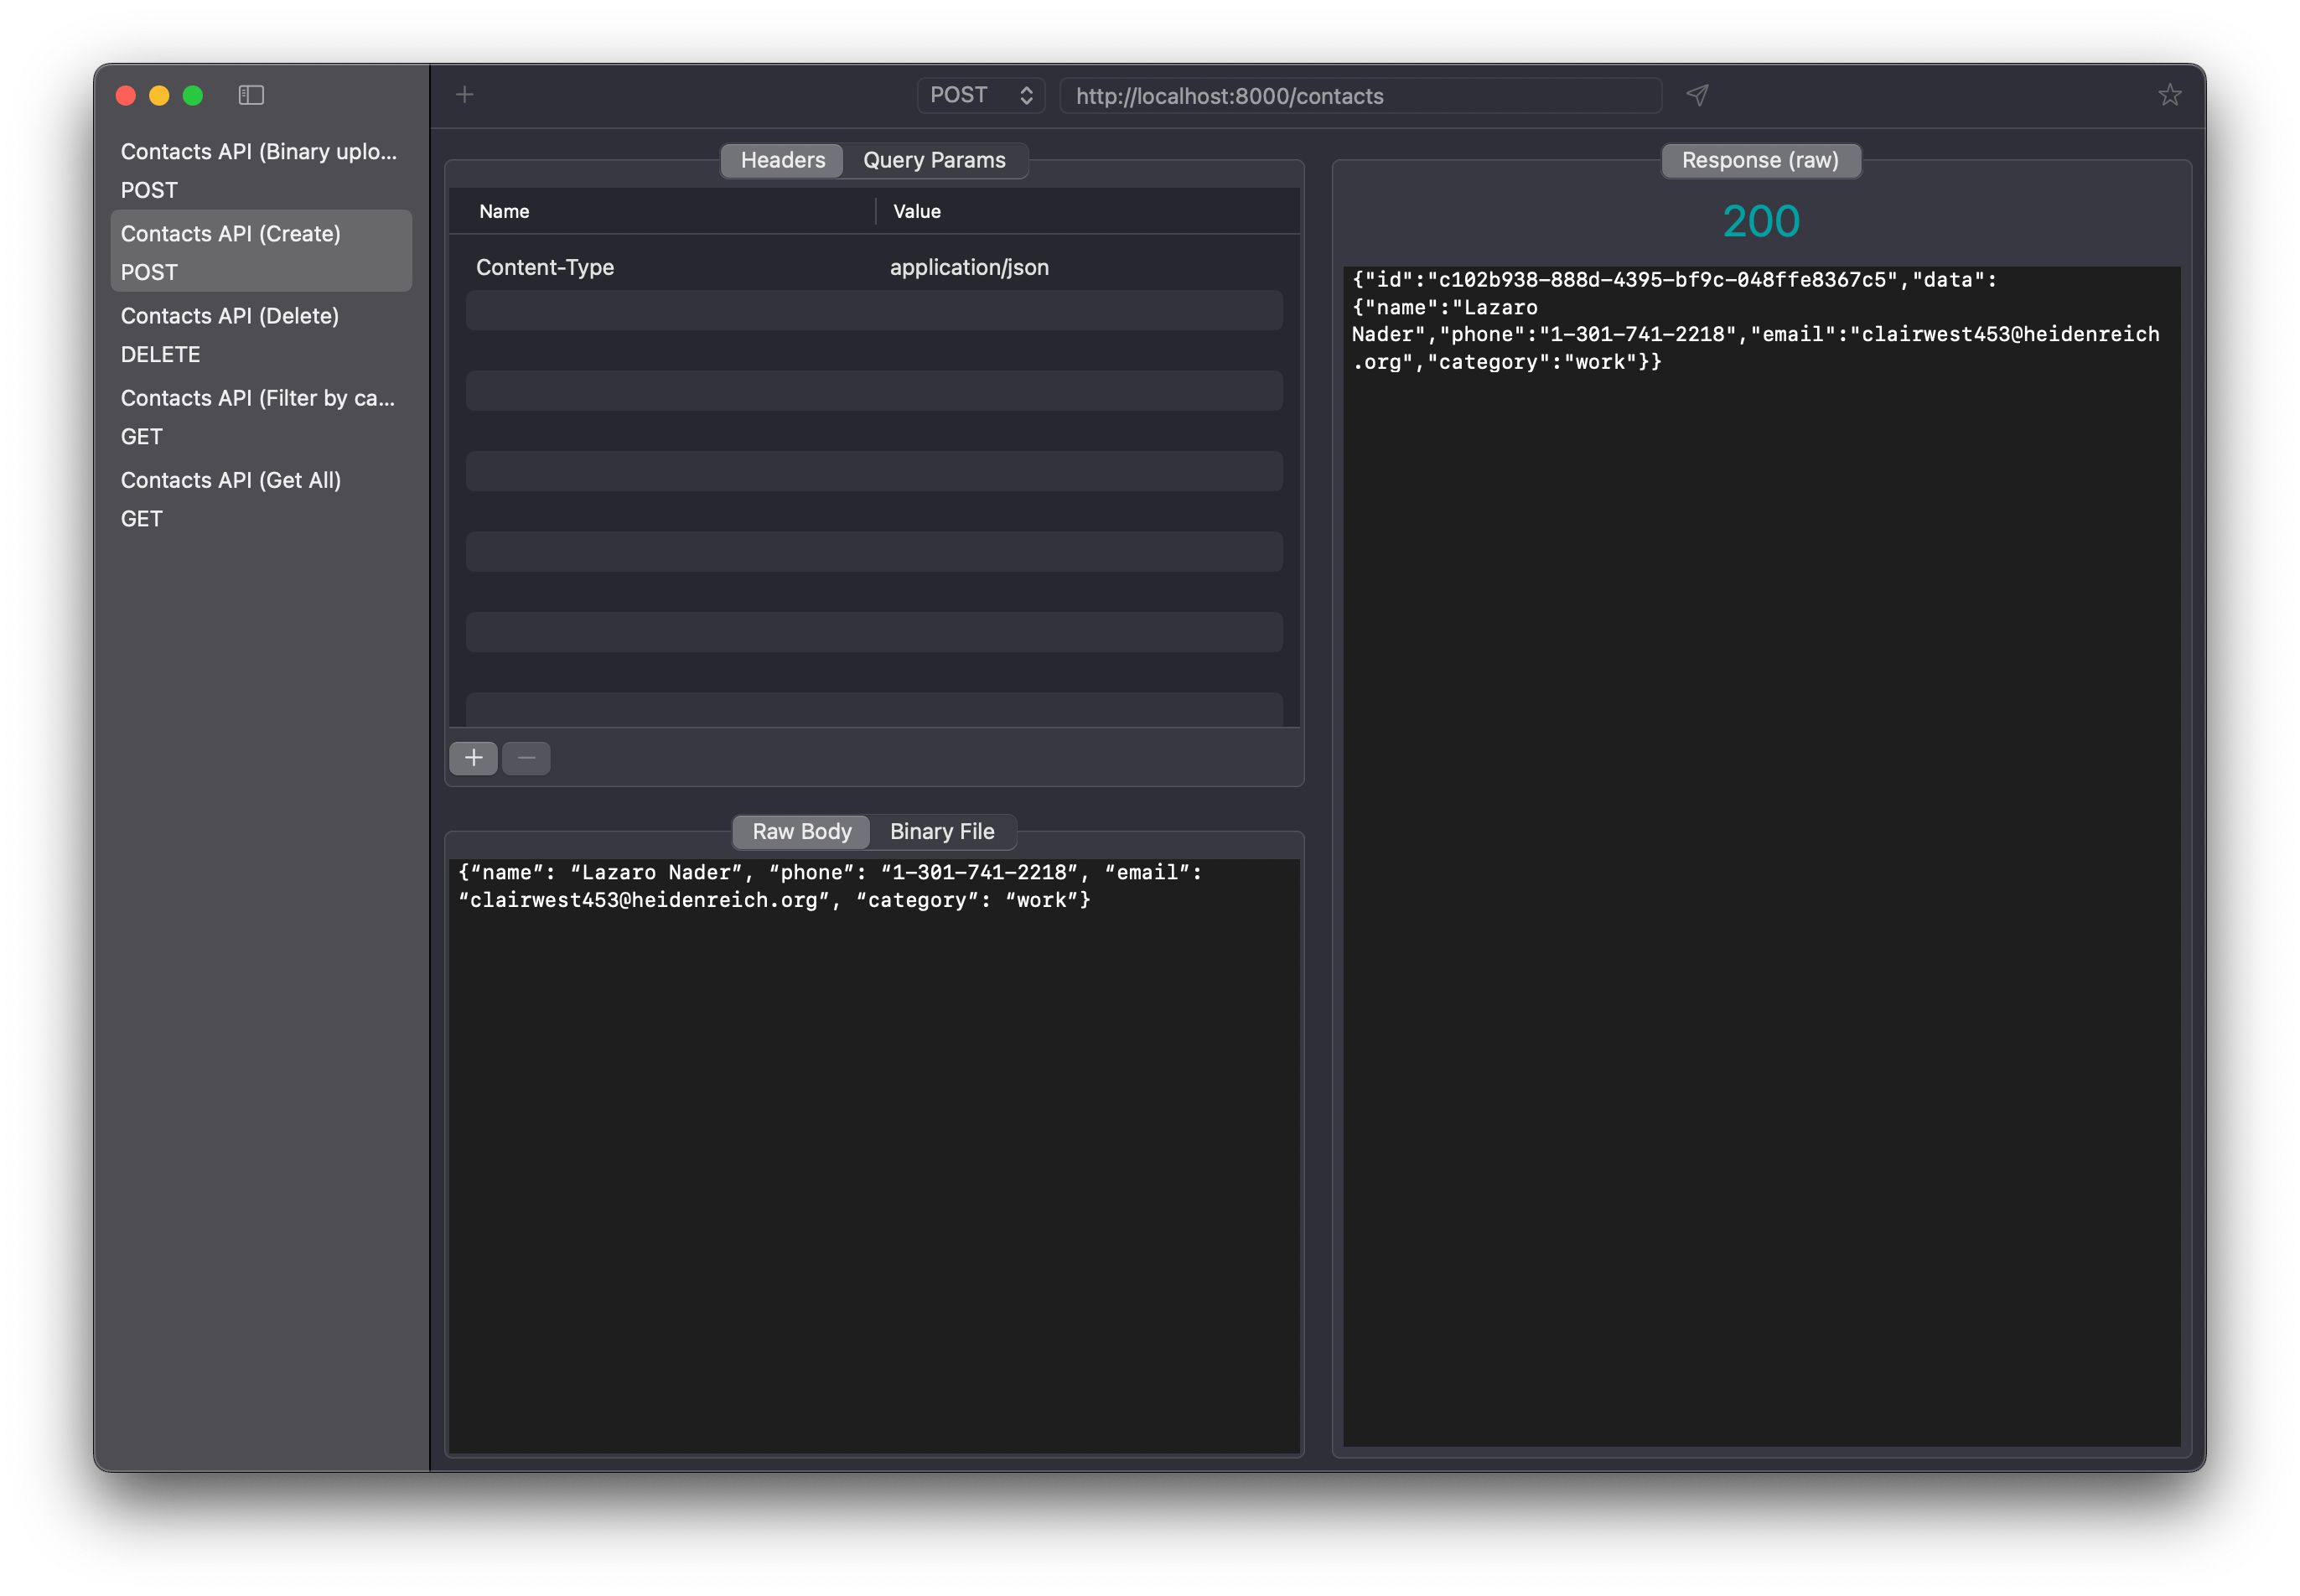This screenshot has width=2300, height=1596.
Task: Click the send request paper plane icon
Action: tap(1697, 95)
